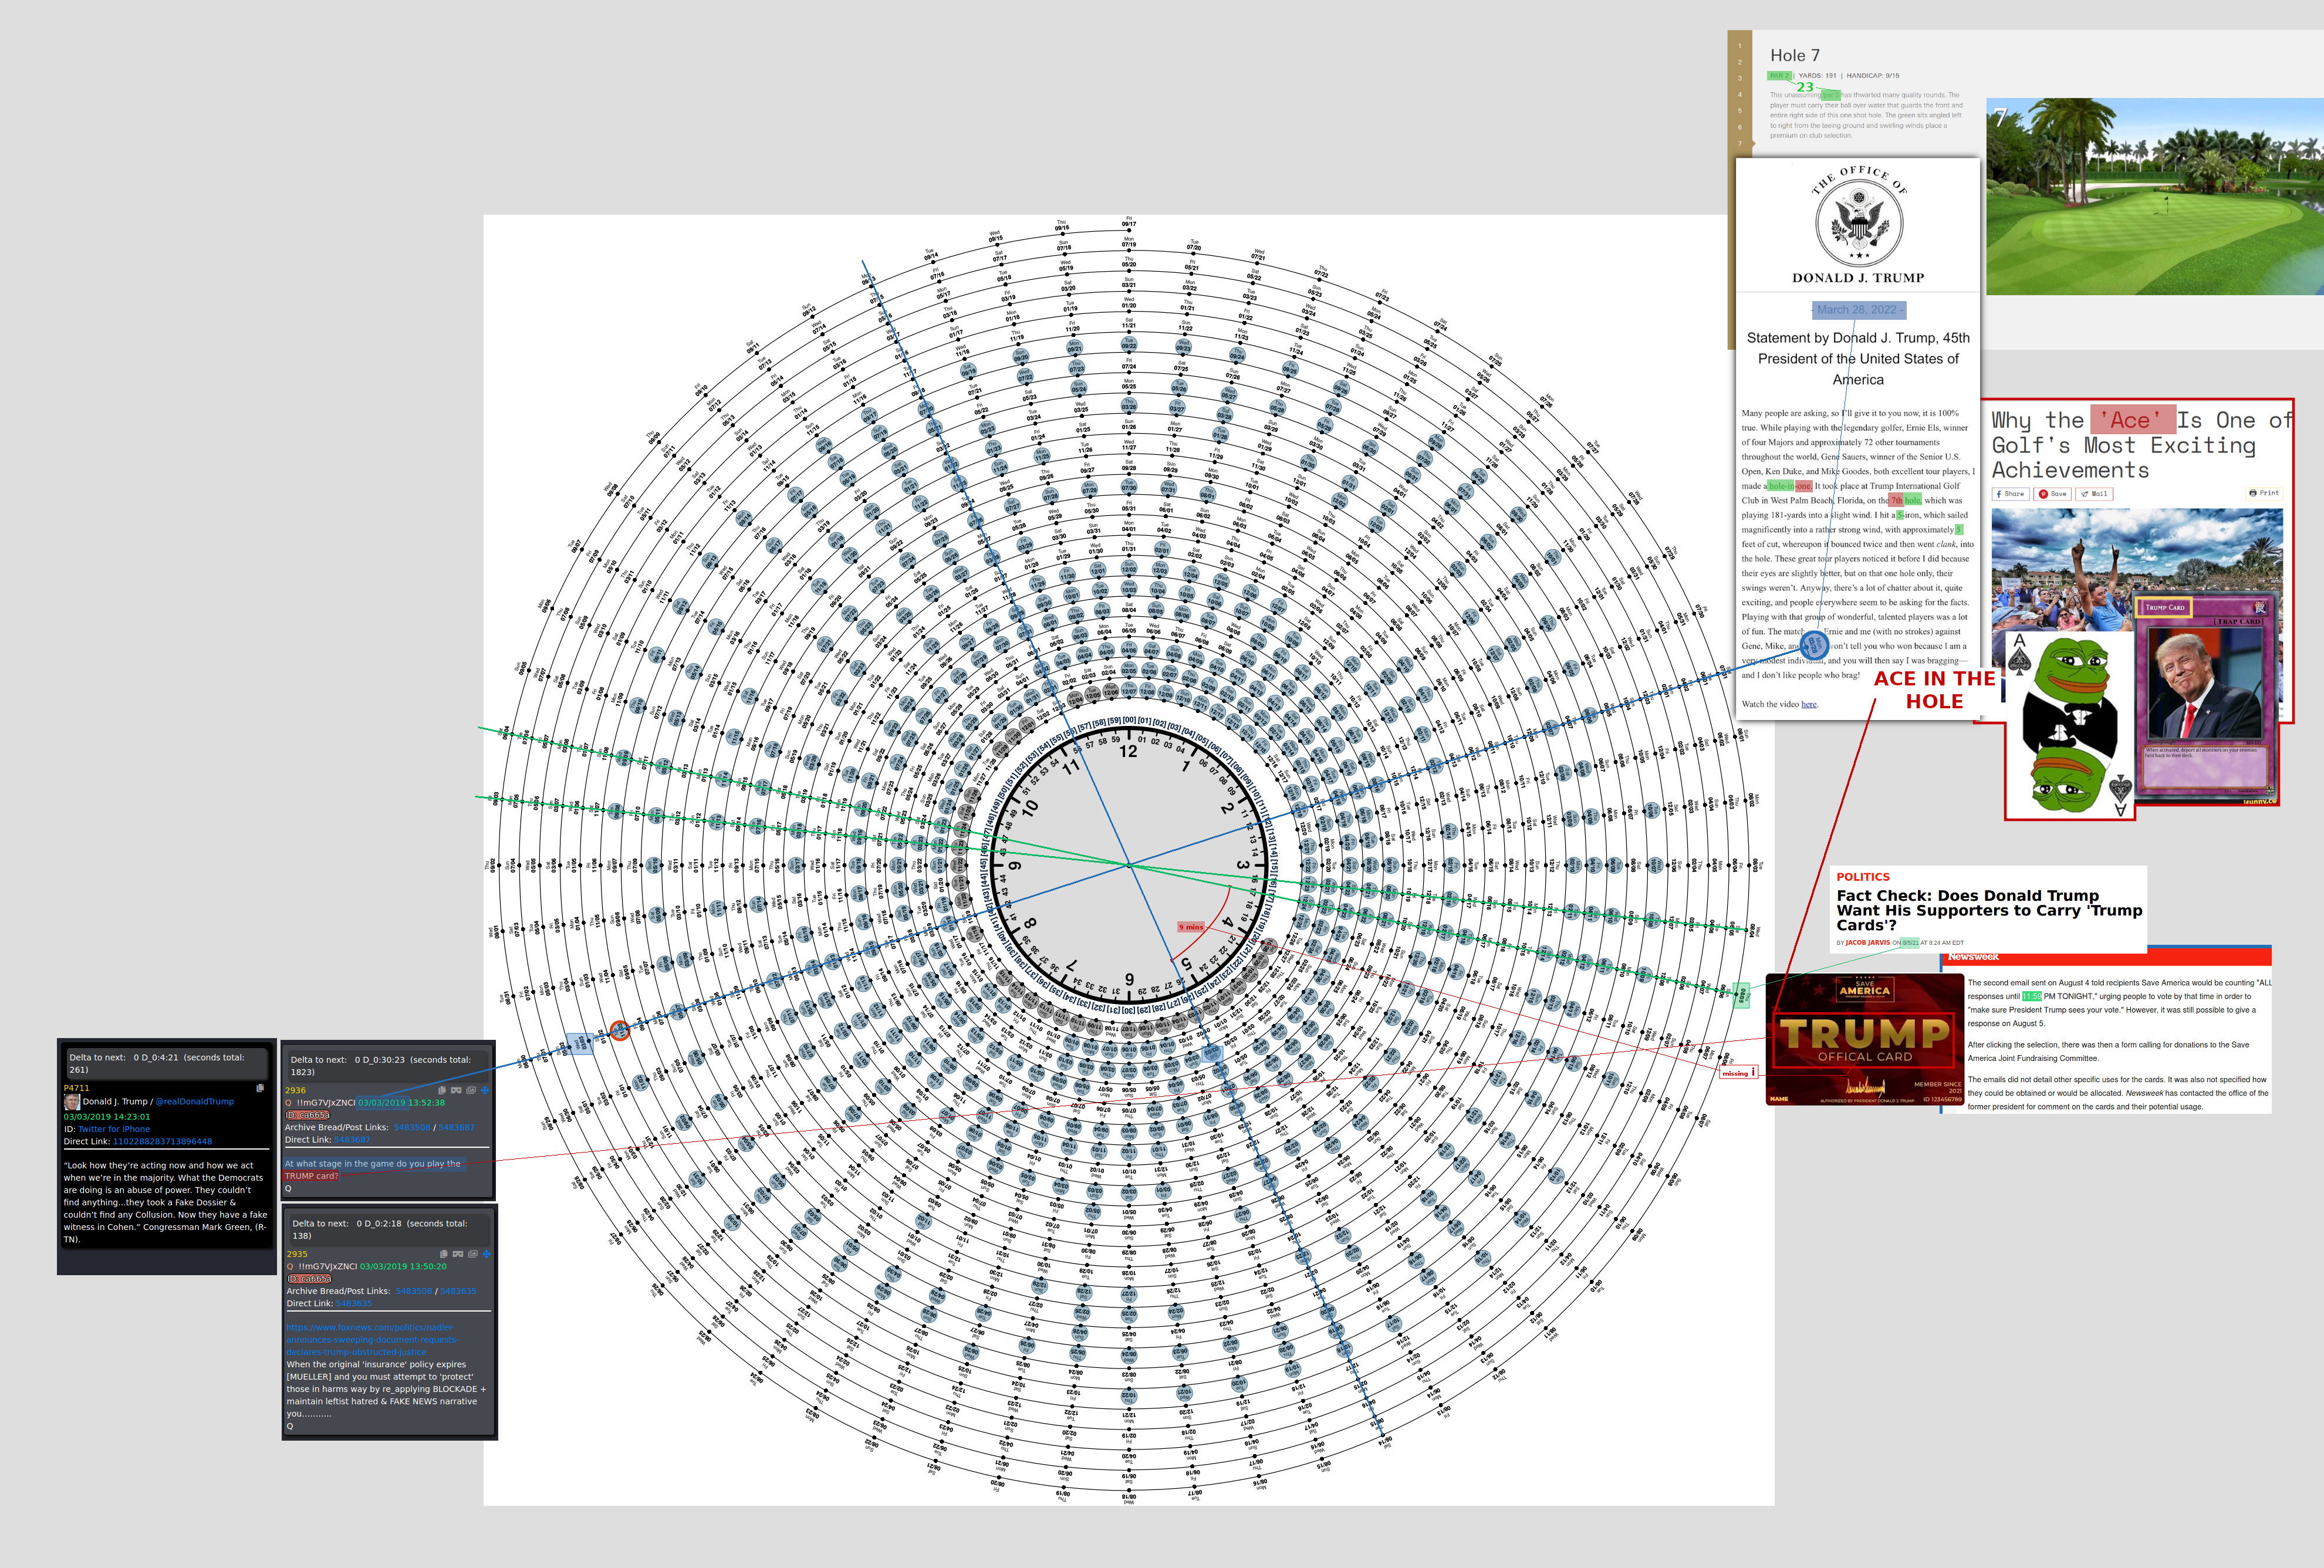
Task: Select hole 7 in the golf sidebar
Action: tap(1739, 143)
